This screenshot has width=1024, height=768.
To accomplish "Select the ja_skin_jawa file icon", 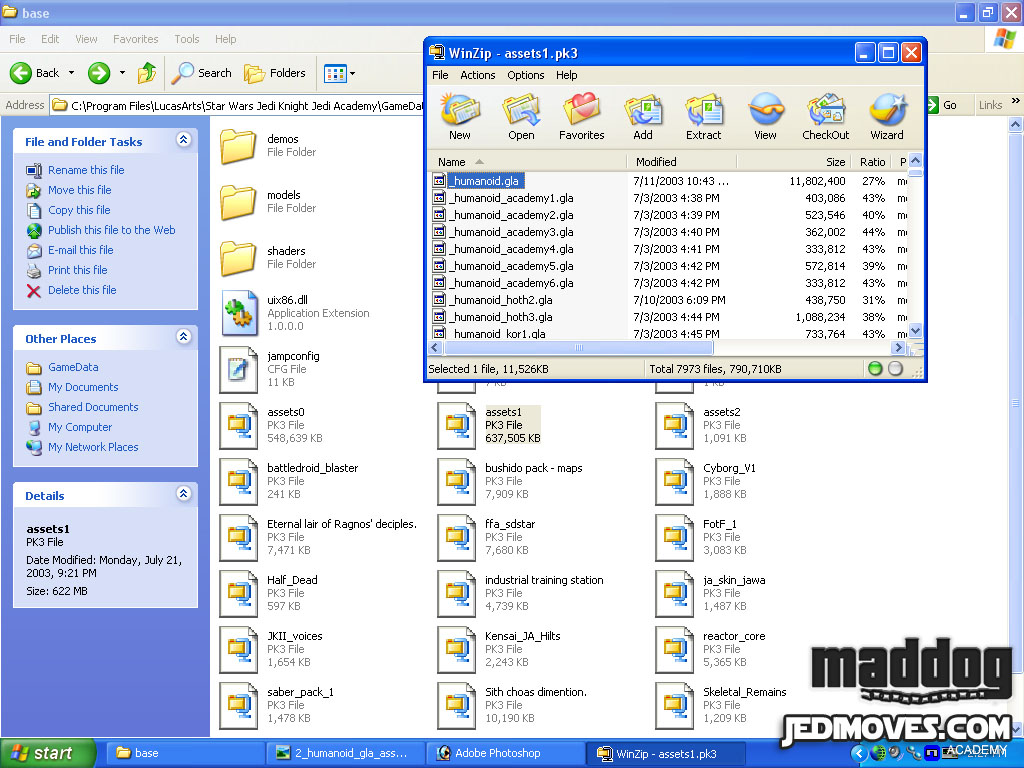I will (x=675, y=594).
